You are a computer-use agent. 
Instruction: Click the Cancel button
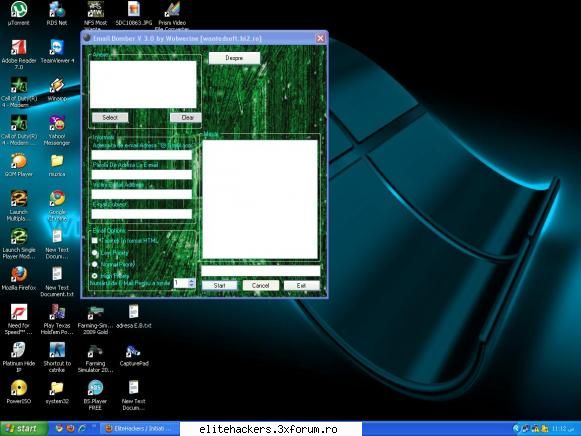click(x=260, y=286)
